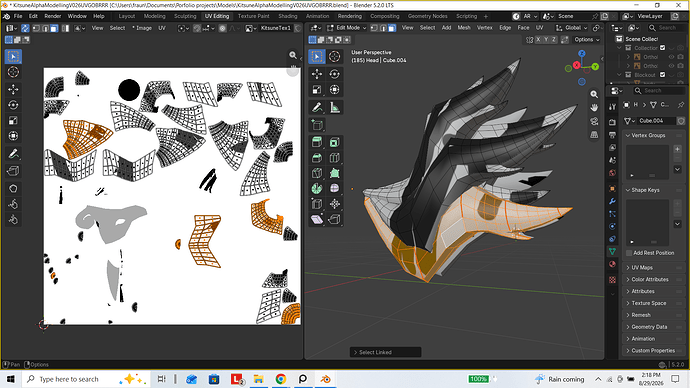Select the Rotate tool in UV editor
Viewport: 690px width, 388px height.
pyautogui.click(x=13, y=105)
